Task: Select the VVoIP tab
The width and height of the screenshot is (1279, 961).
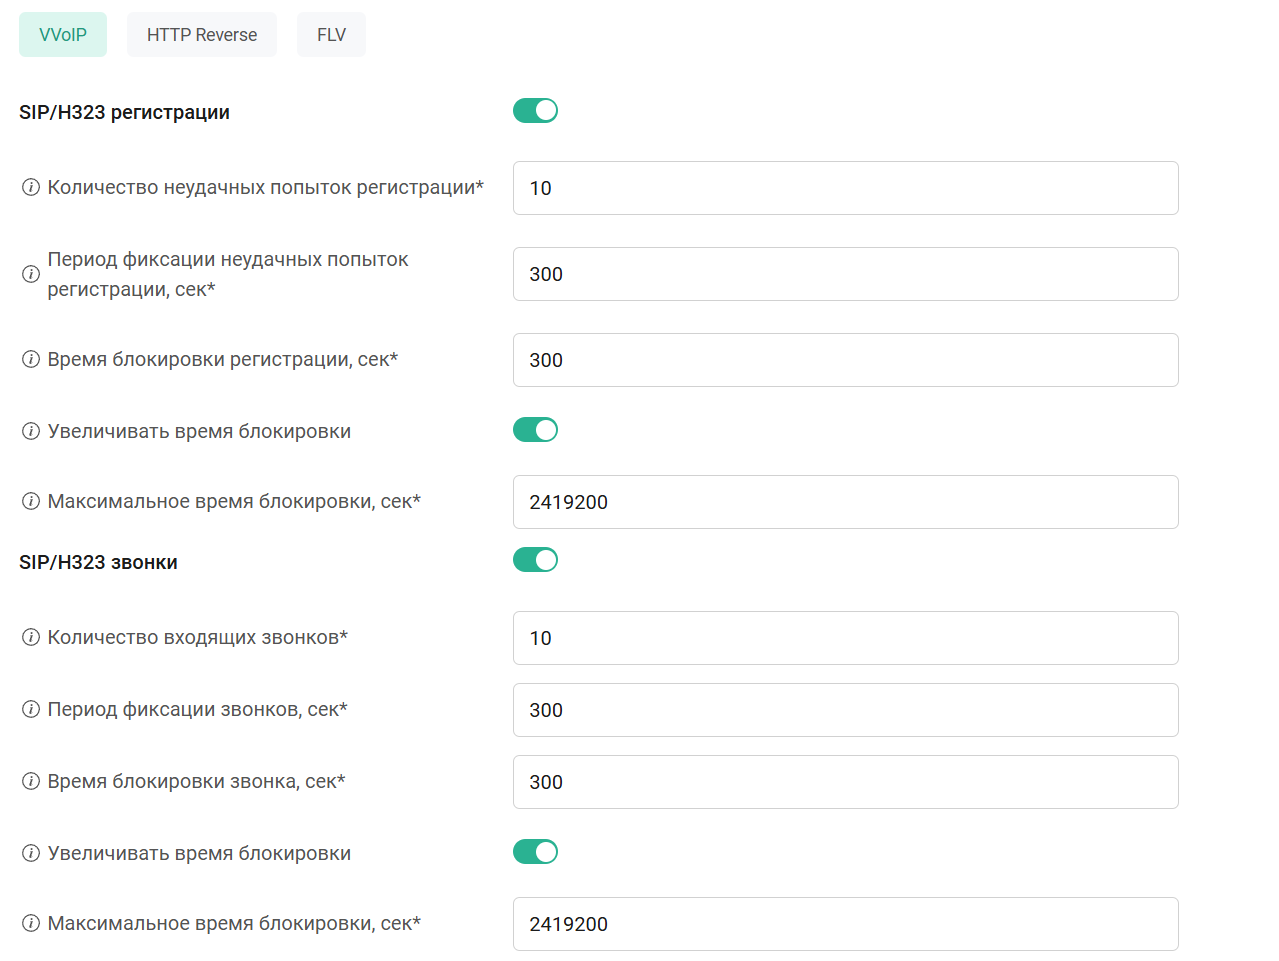Action: 63,35
